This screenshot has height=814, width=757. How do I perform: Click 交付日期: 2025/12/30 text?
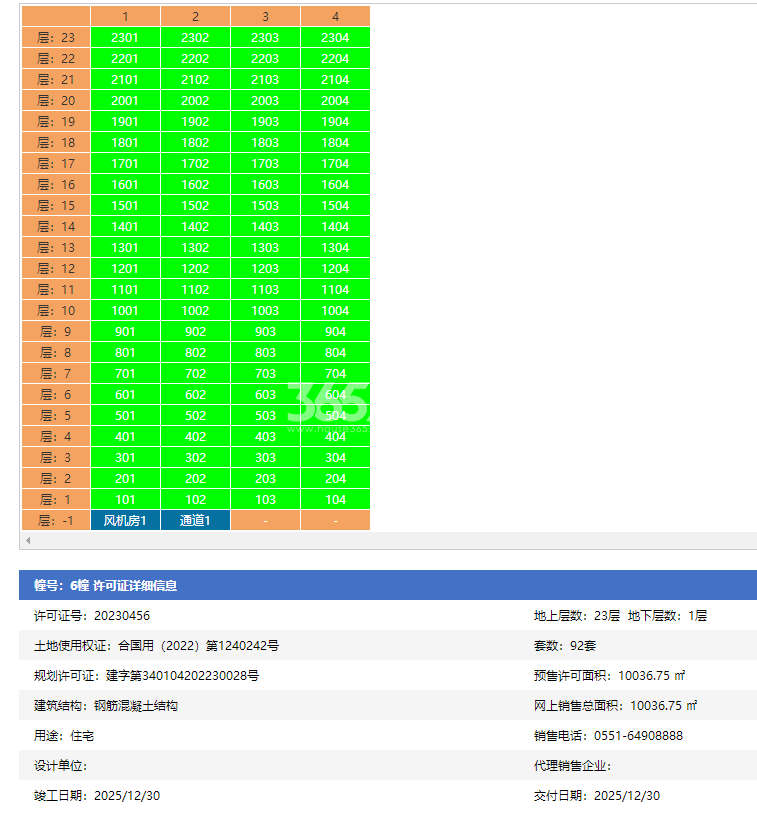[597, 796]
